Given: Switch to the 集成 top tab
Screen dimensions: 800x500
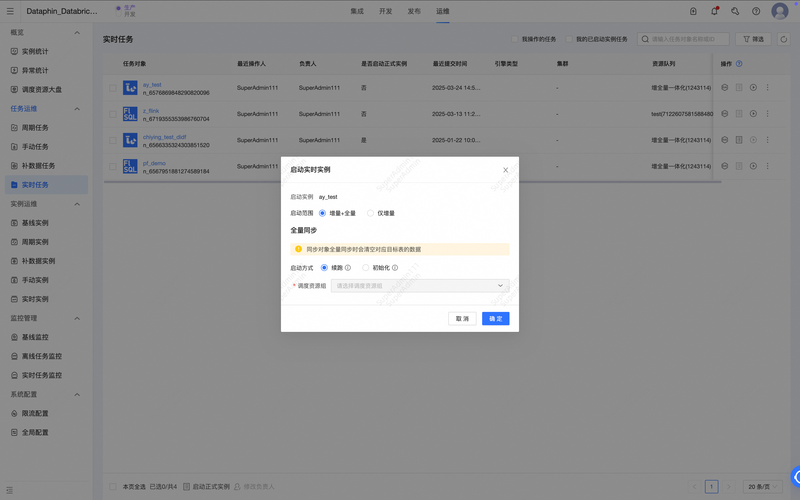Looking at the screenshot, I should tap(357, 11).
